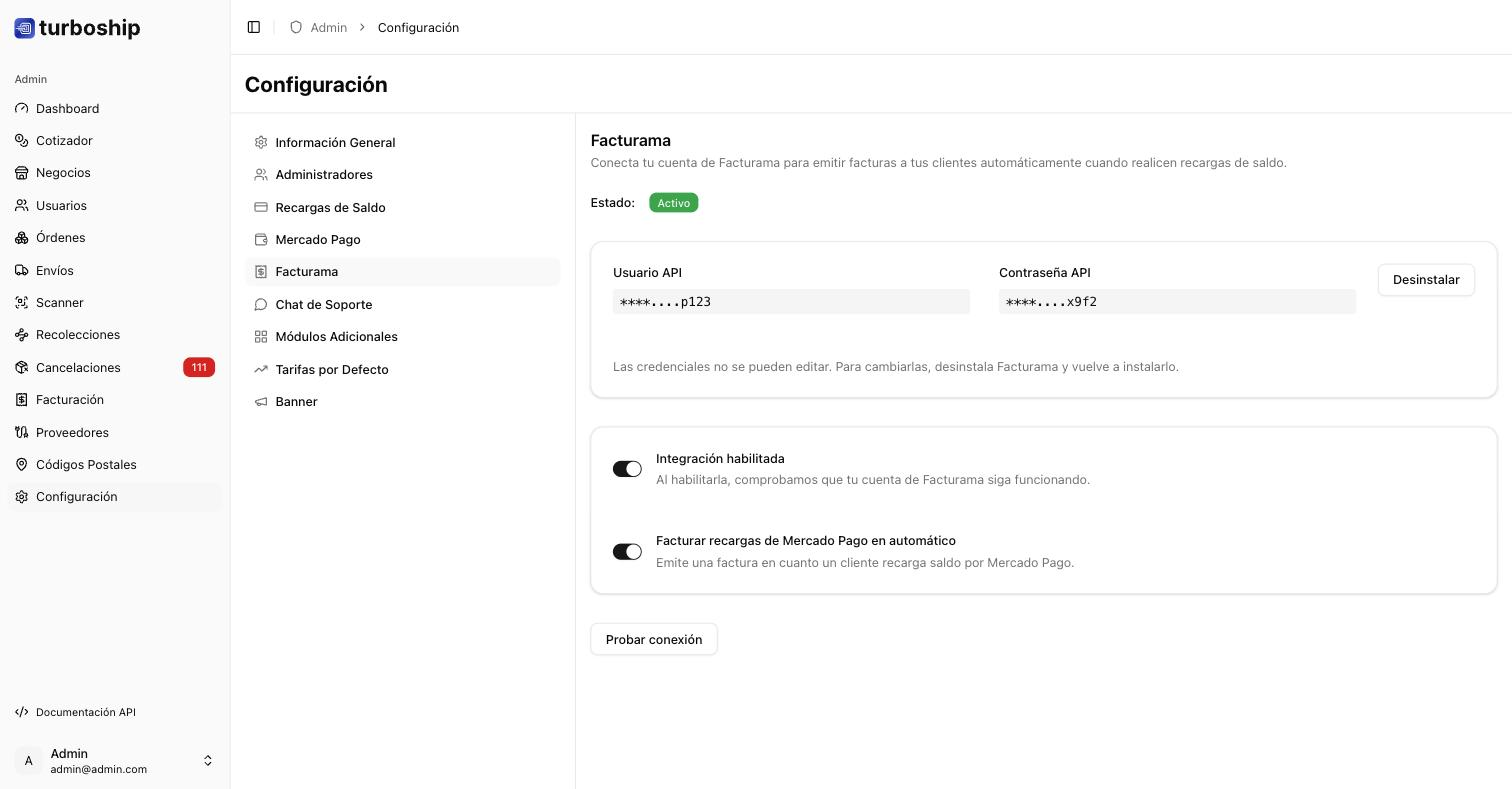The width and height of the screenshot is (1512, 789).
Task: Click the Mercado Pago wallet icon
Action: click(261, 240)
